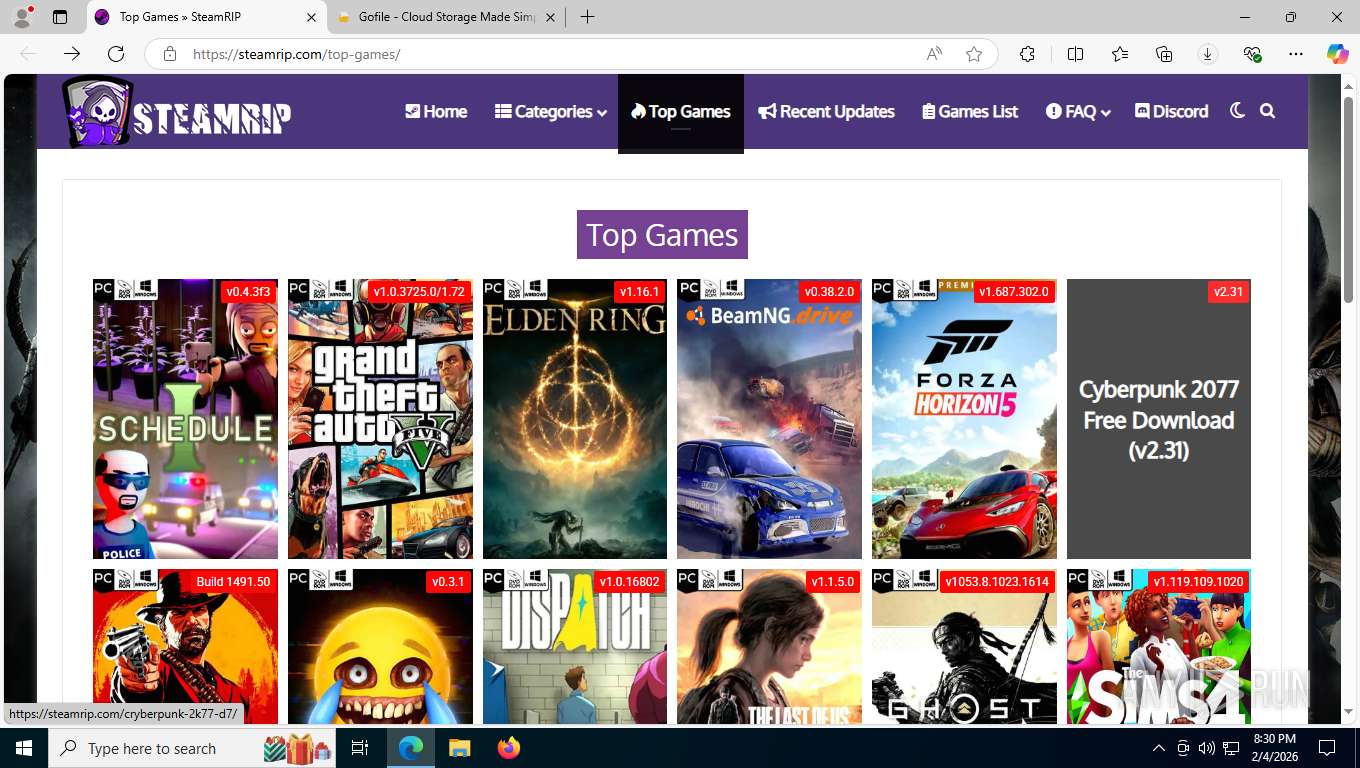Viewport: 1360px width, 768px height.
Task: Open the Copilot sidebar icon
Action: (1338, 54)
